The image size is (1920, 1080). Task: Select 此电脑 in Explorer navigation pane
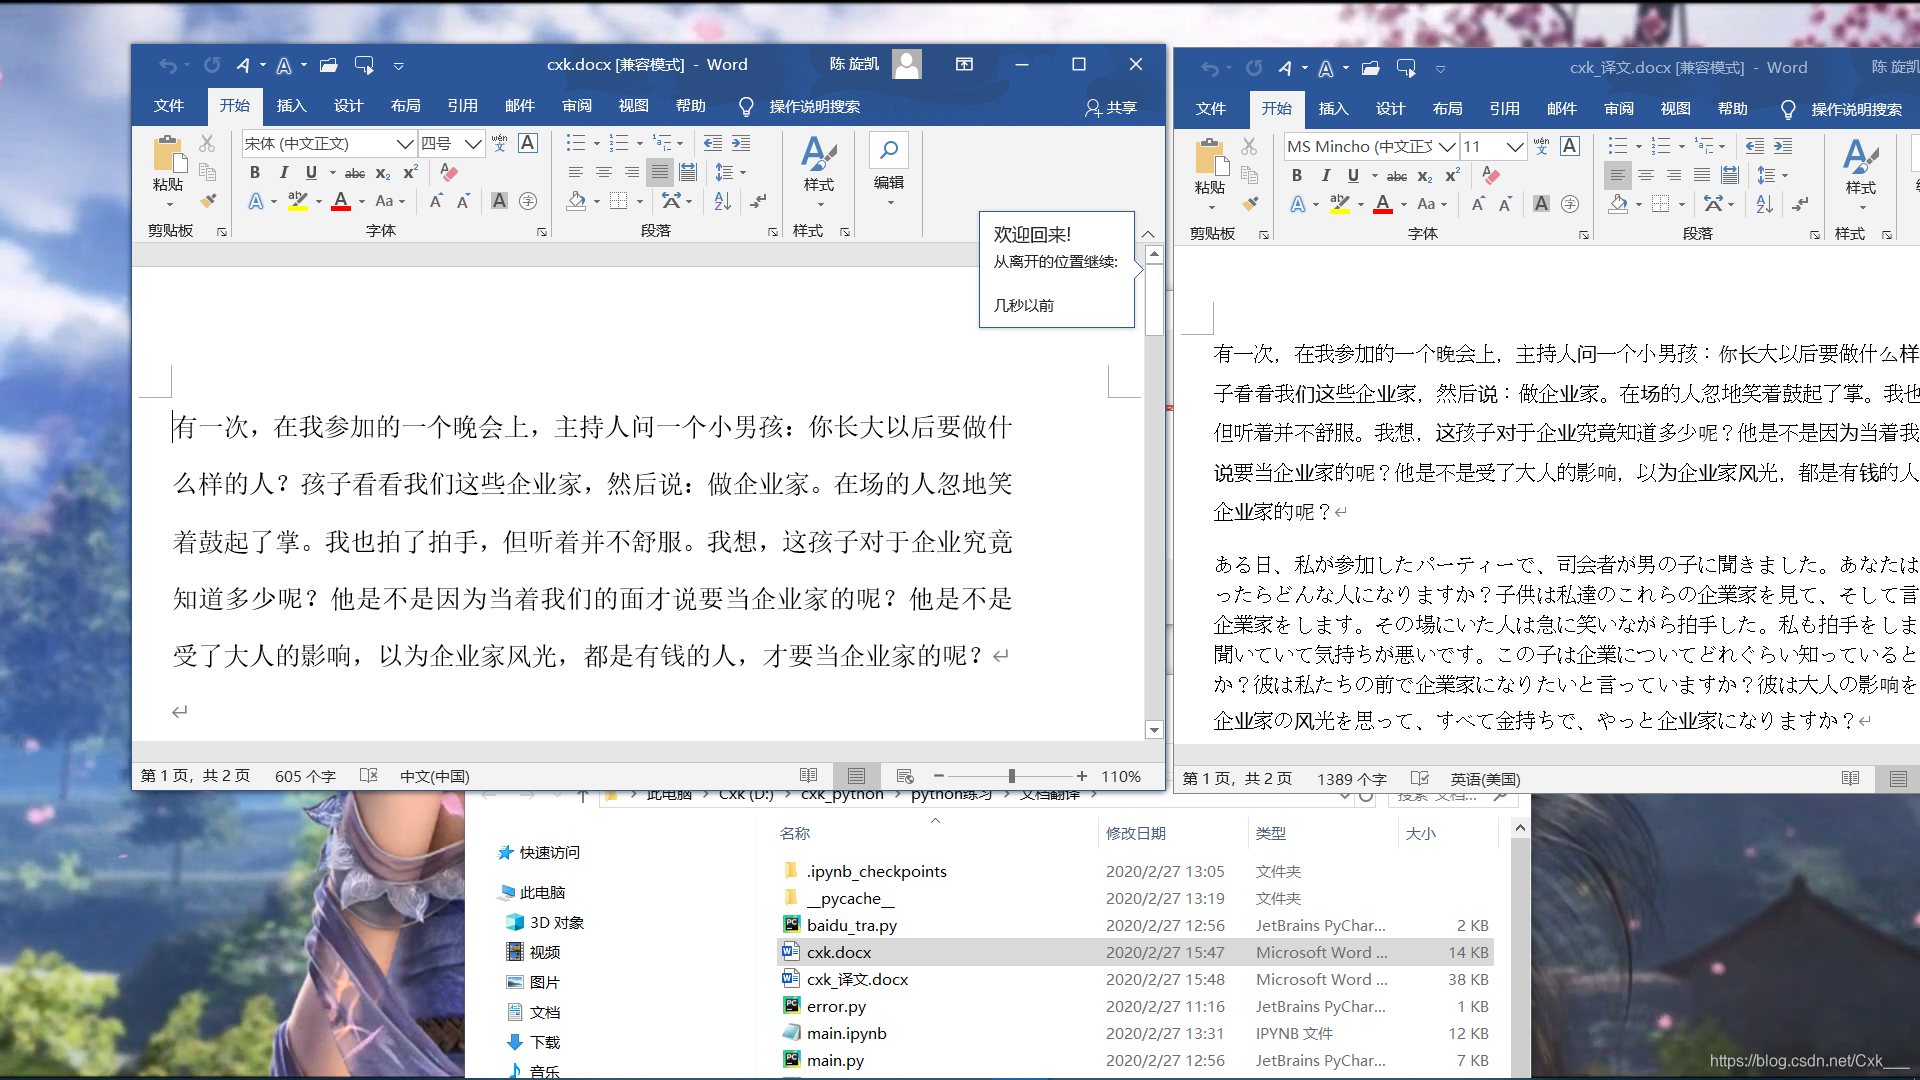(x=542, y=892)
